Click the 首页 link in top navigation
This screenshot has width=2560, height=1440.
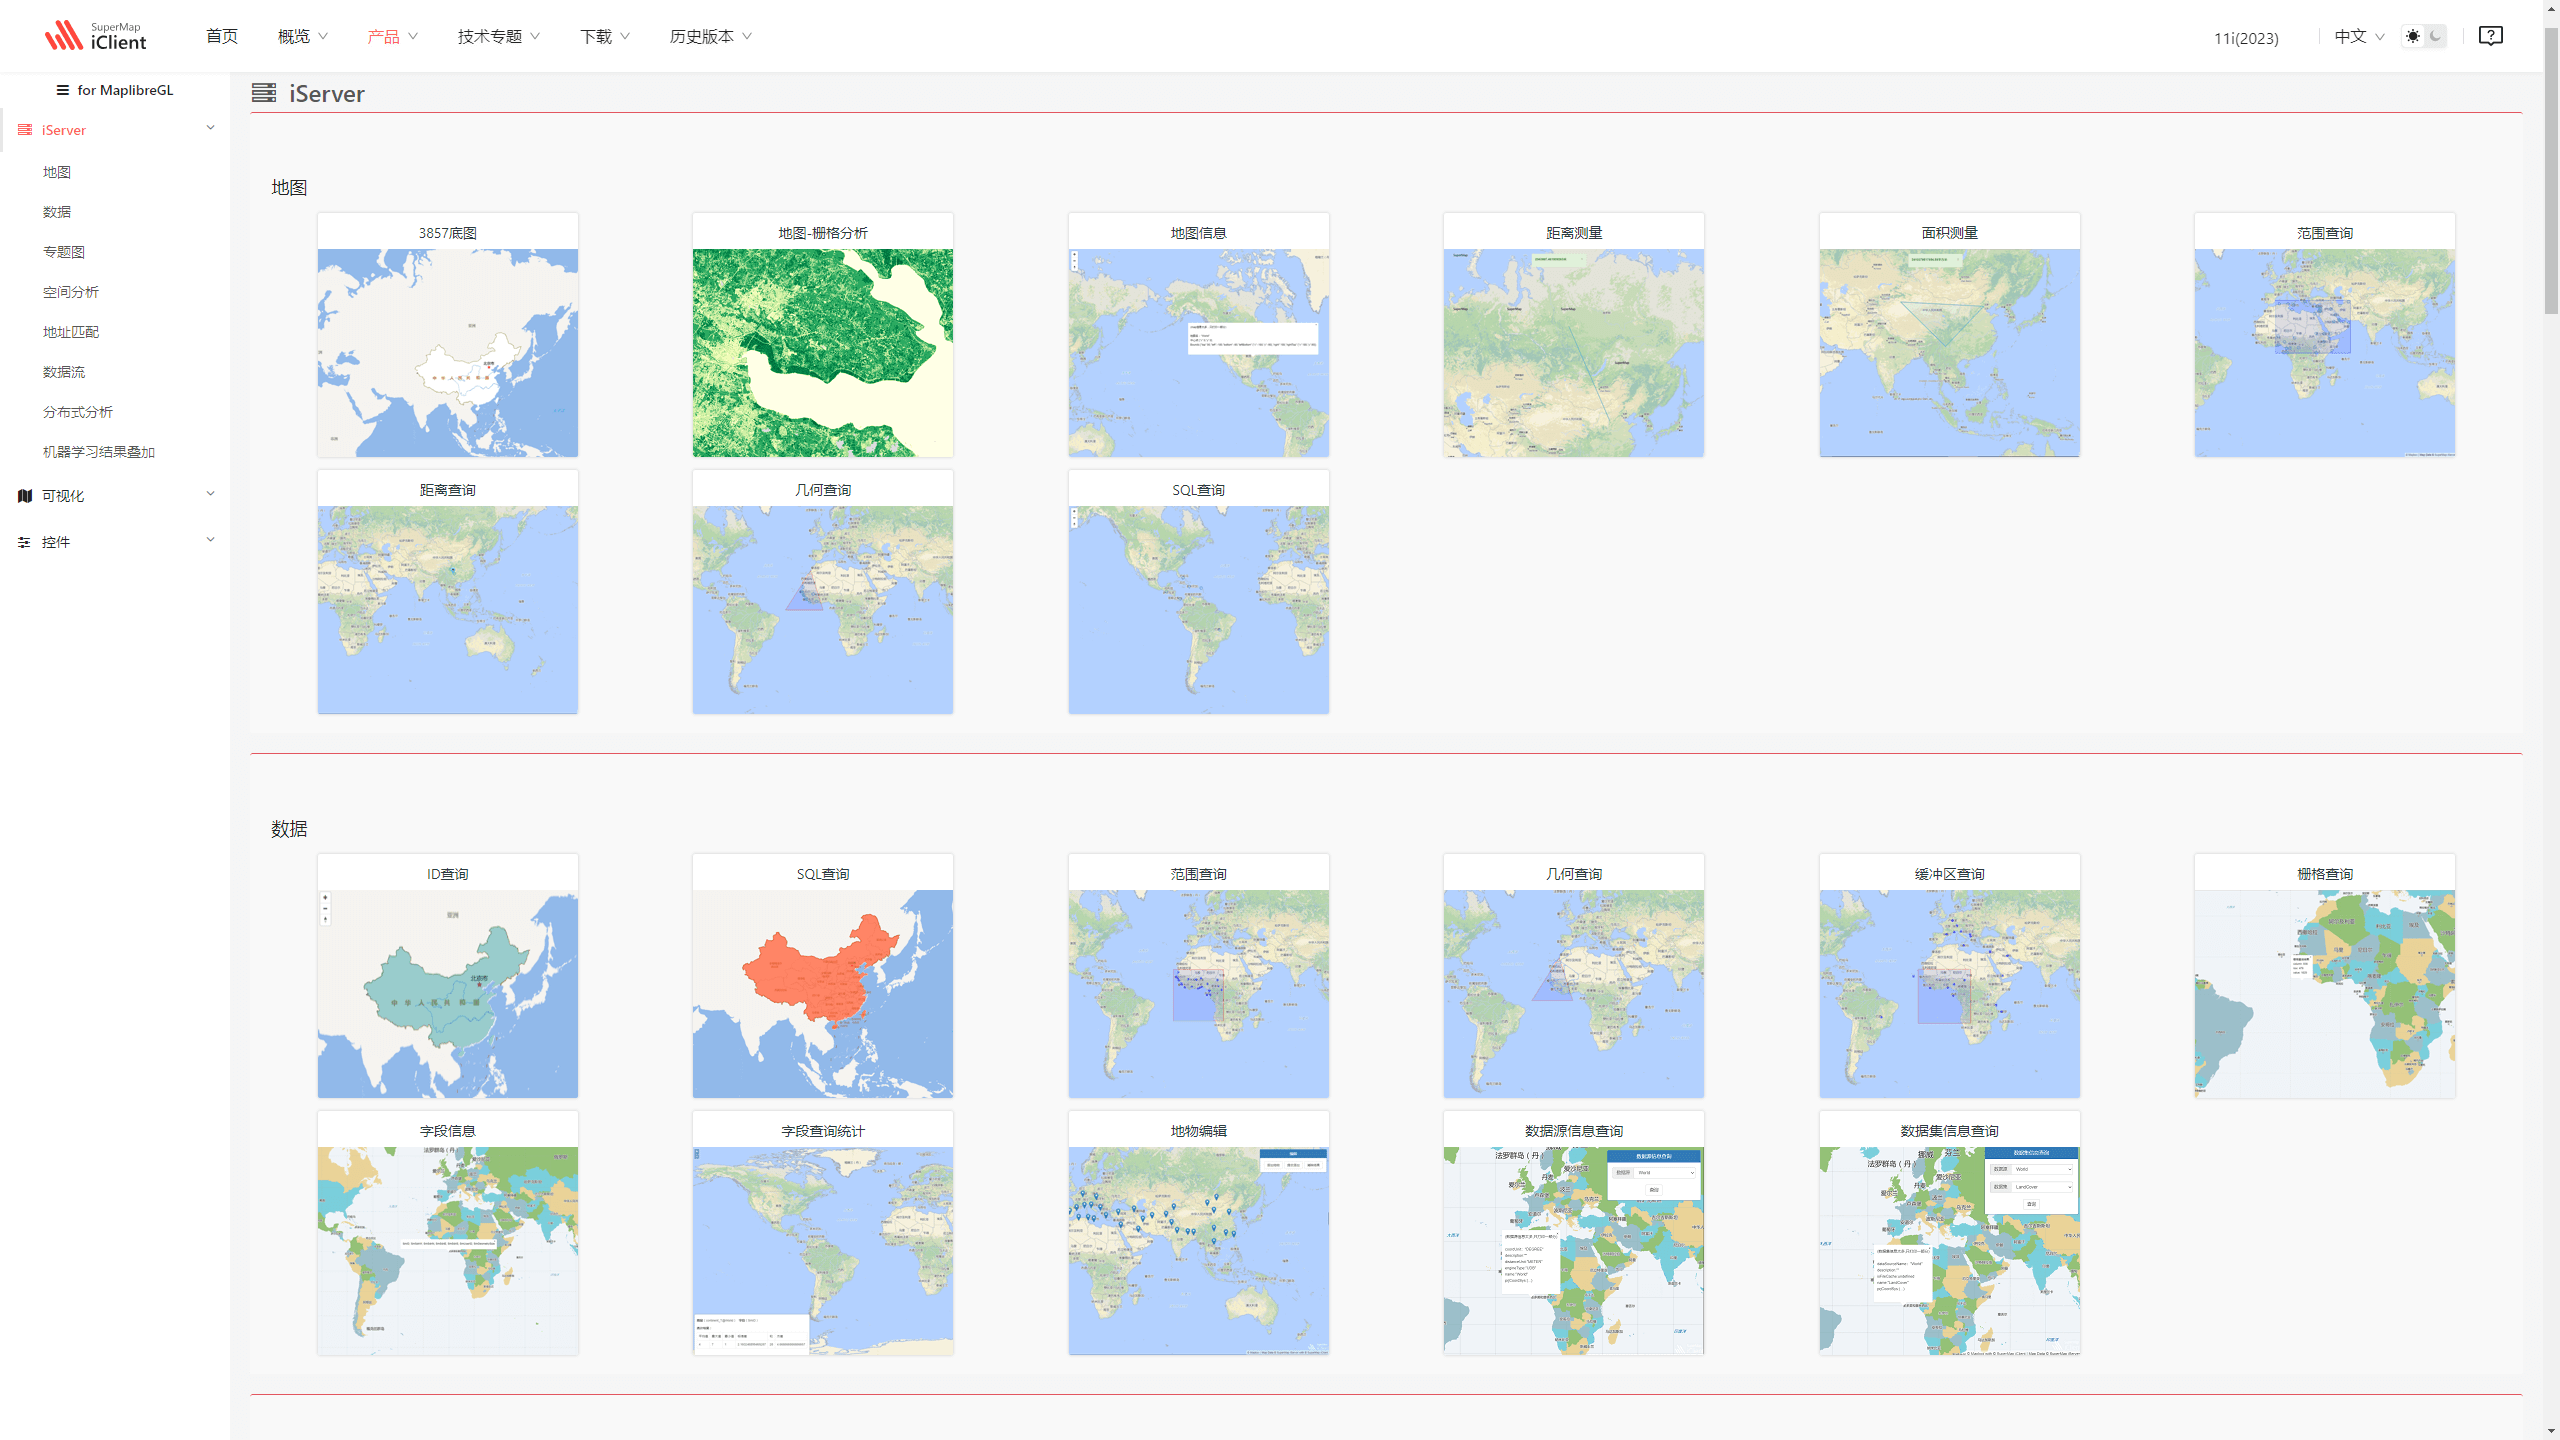pos(222,36)
